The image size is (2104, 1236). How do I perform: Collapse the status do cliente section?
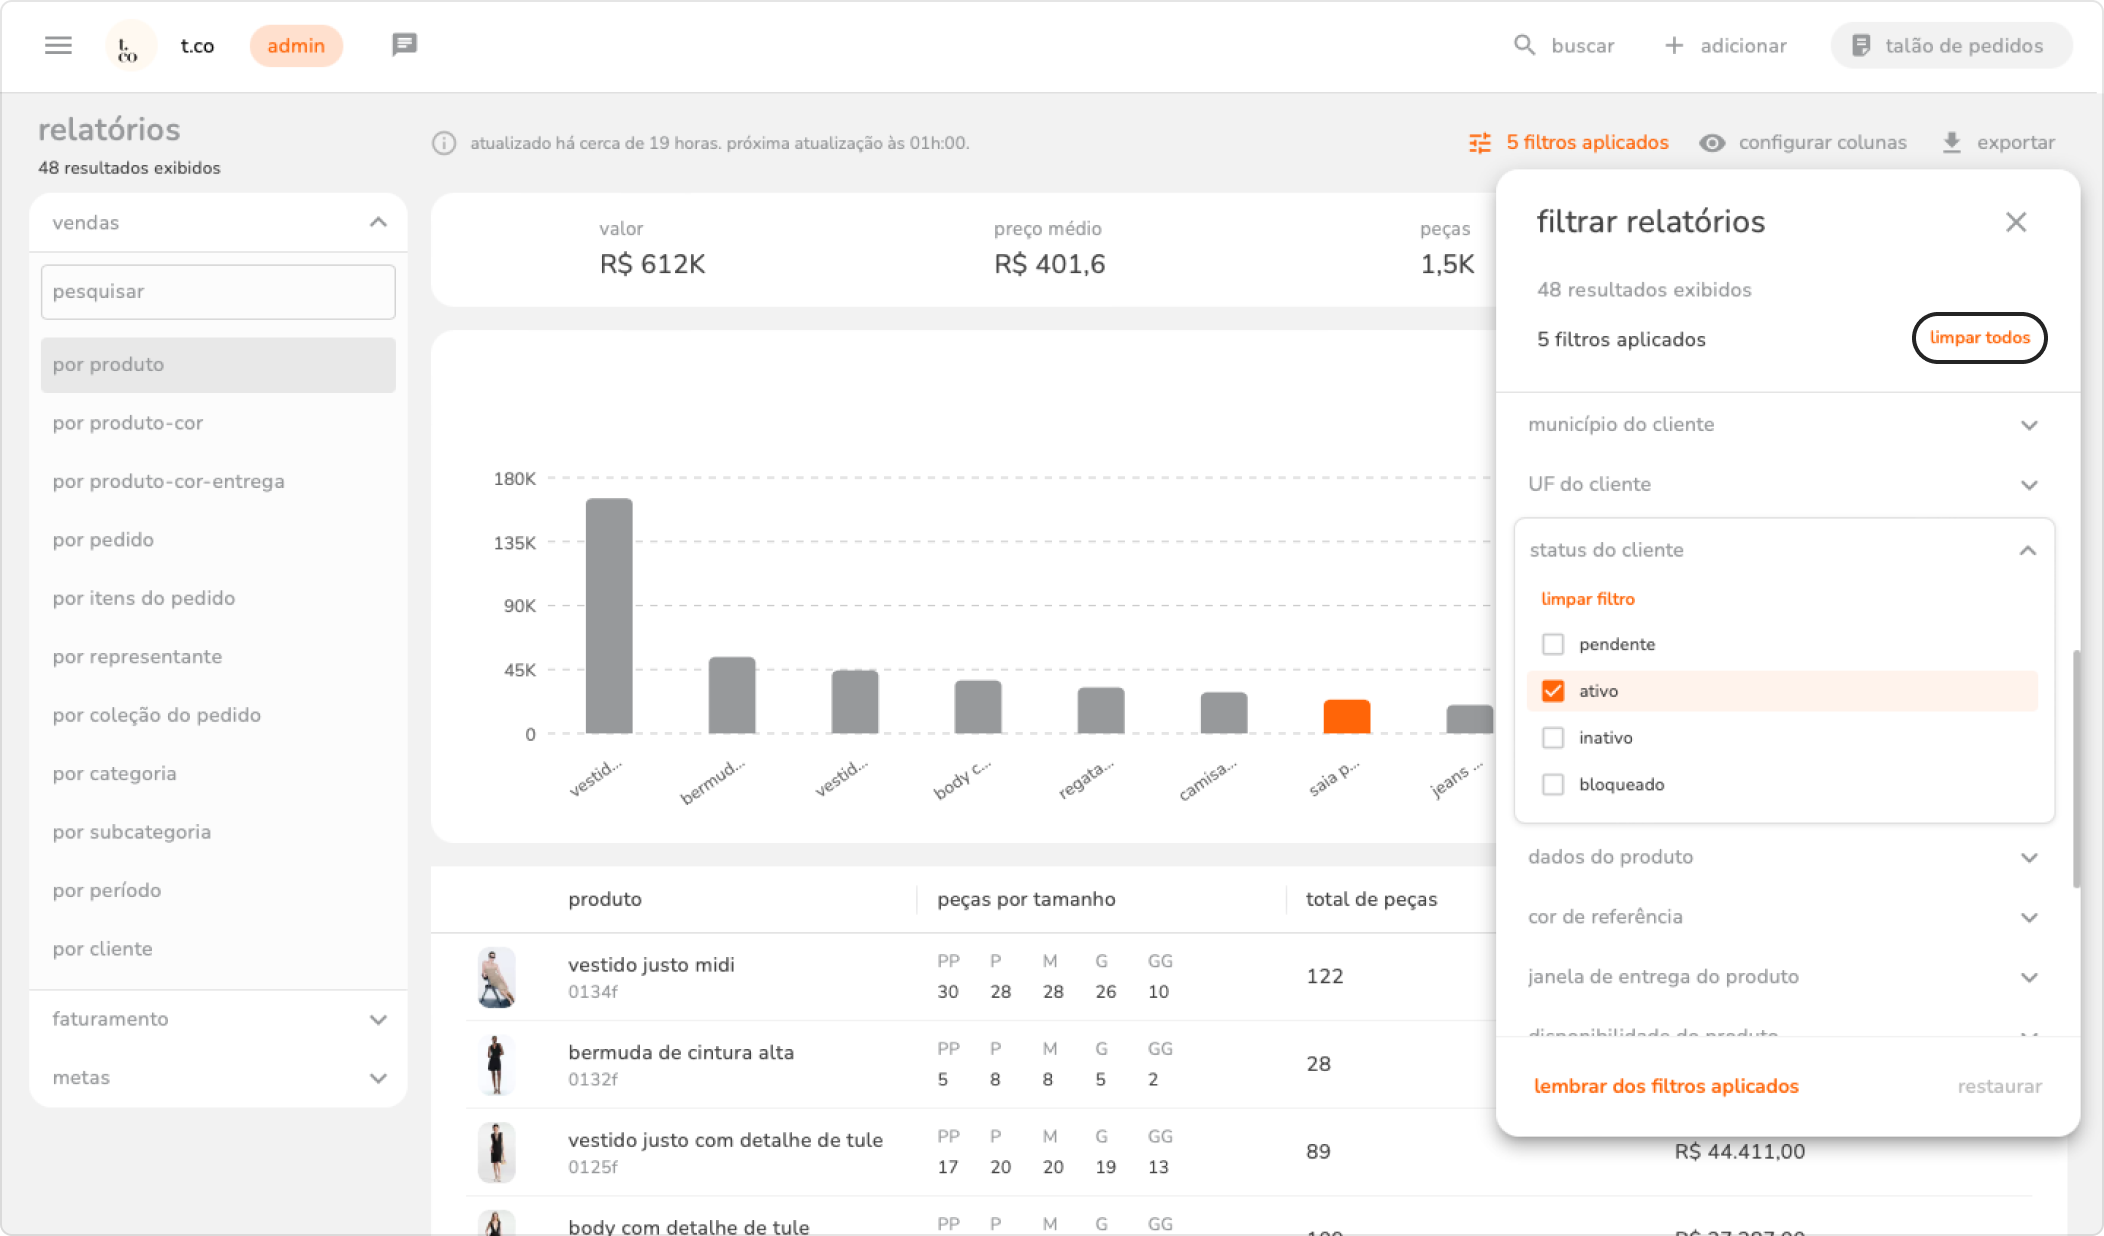[2027, 550]
